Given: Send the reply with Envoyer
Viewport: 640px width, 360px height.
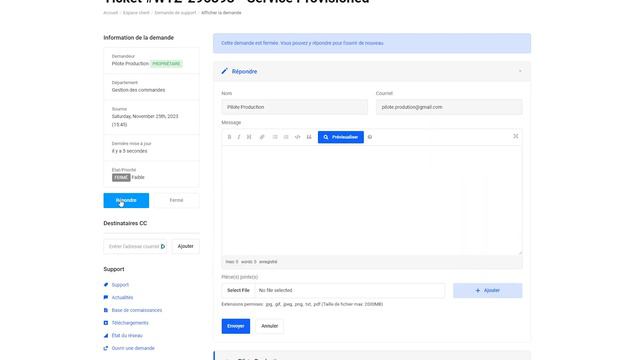Looking at the screenshot, I should click(x=236, y=326).
